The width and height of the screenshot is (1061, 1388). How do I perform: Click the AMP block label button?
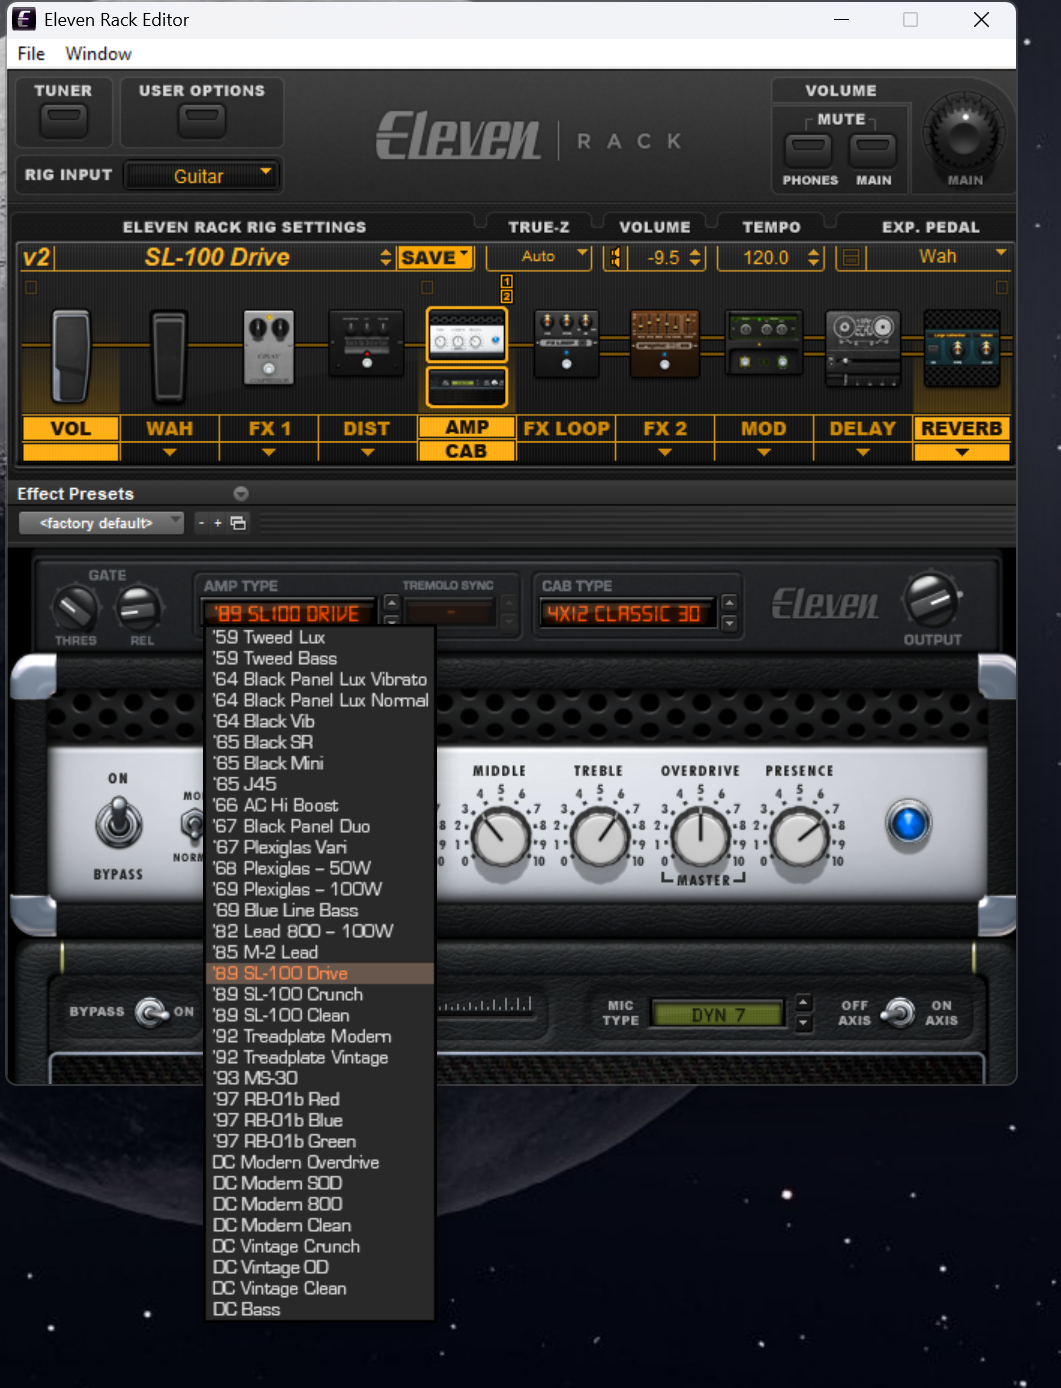pos(467,427)
